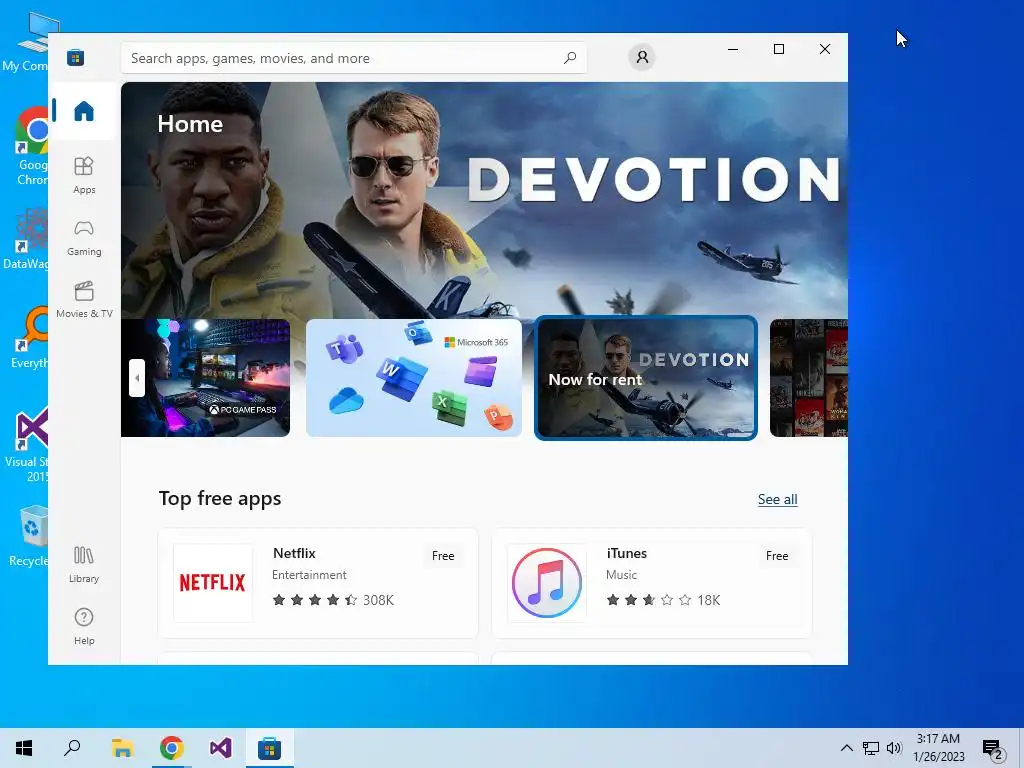Select the Devotion Now for rent thumbnail
The image size is (1024, 768).
pos(646,377)
